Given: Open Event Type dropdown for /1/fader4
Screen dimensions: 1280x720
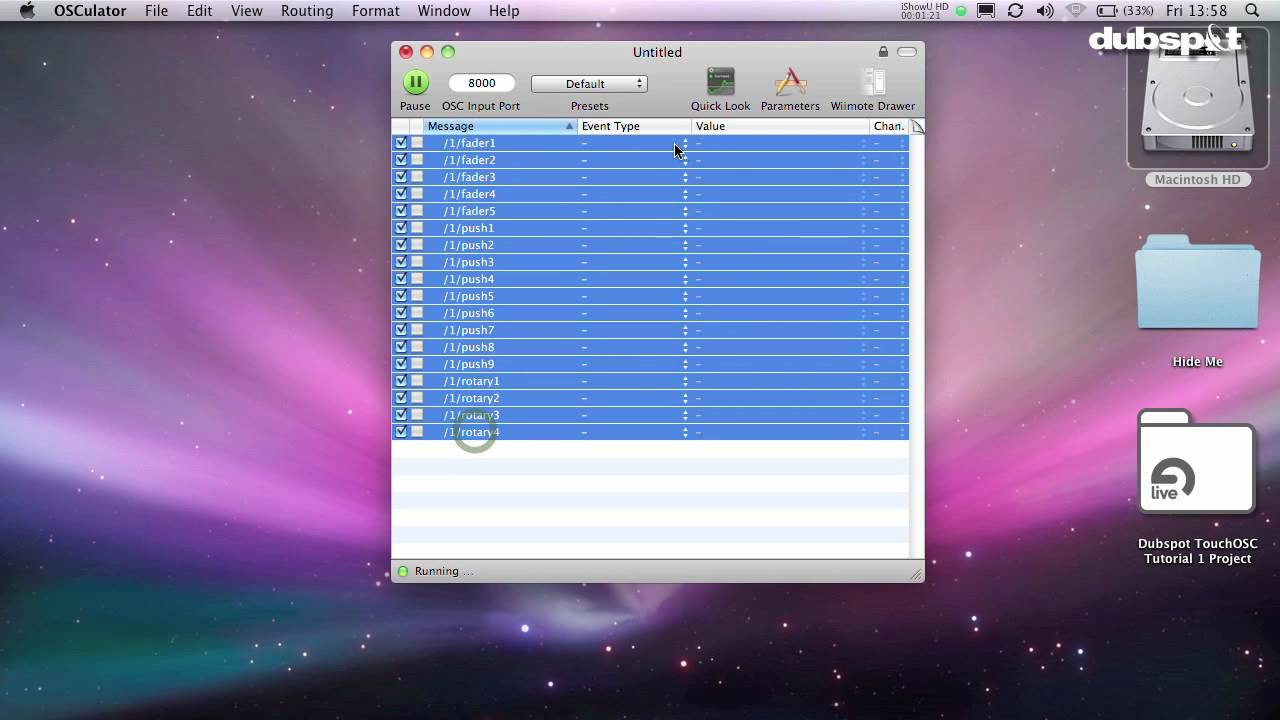Looking at the screenshot, I should 685,194.
